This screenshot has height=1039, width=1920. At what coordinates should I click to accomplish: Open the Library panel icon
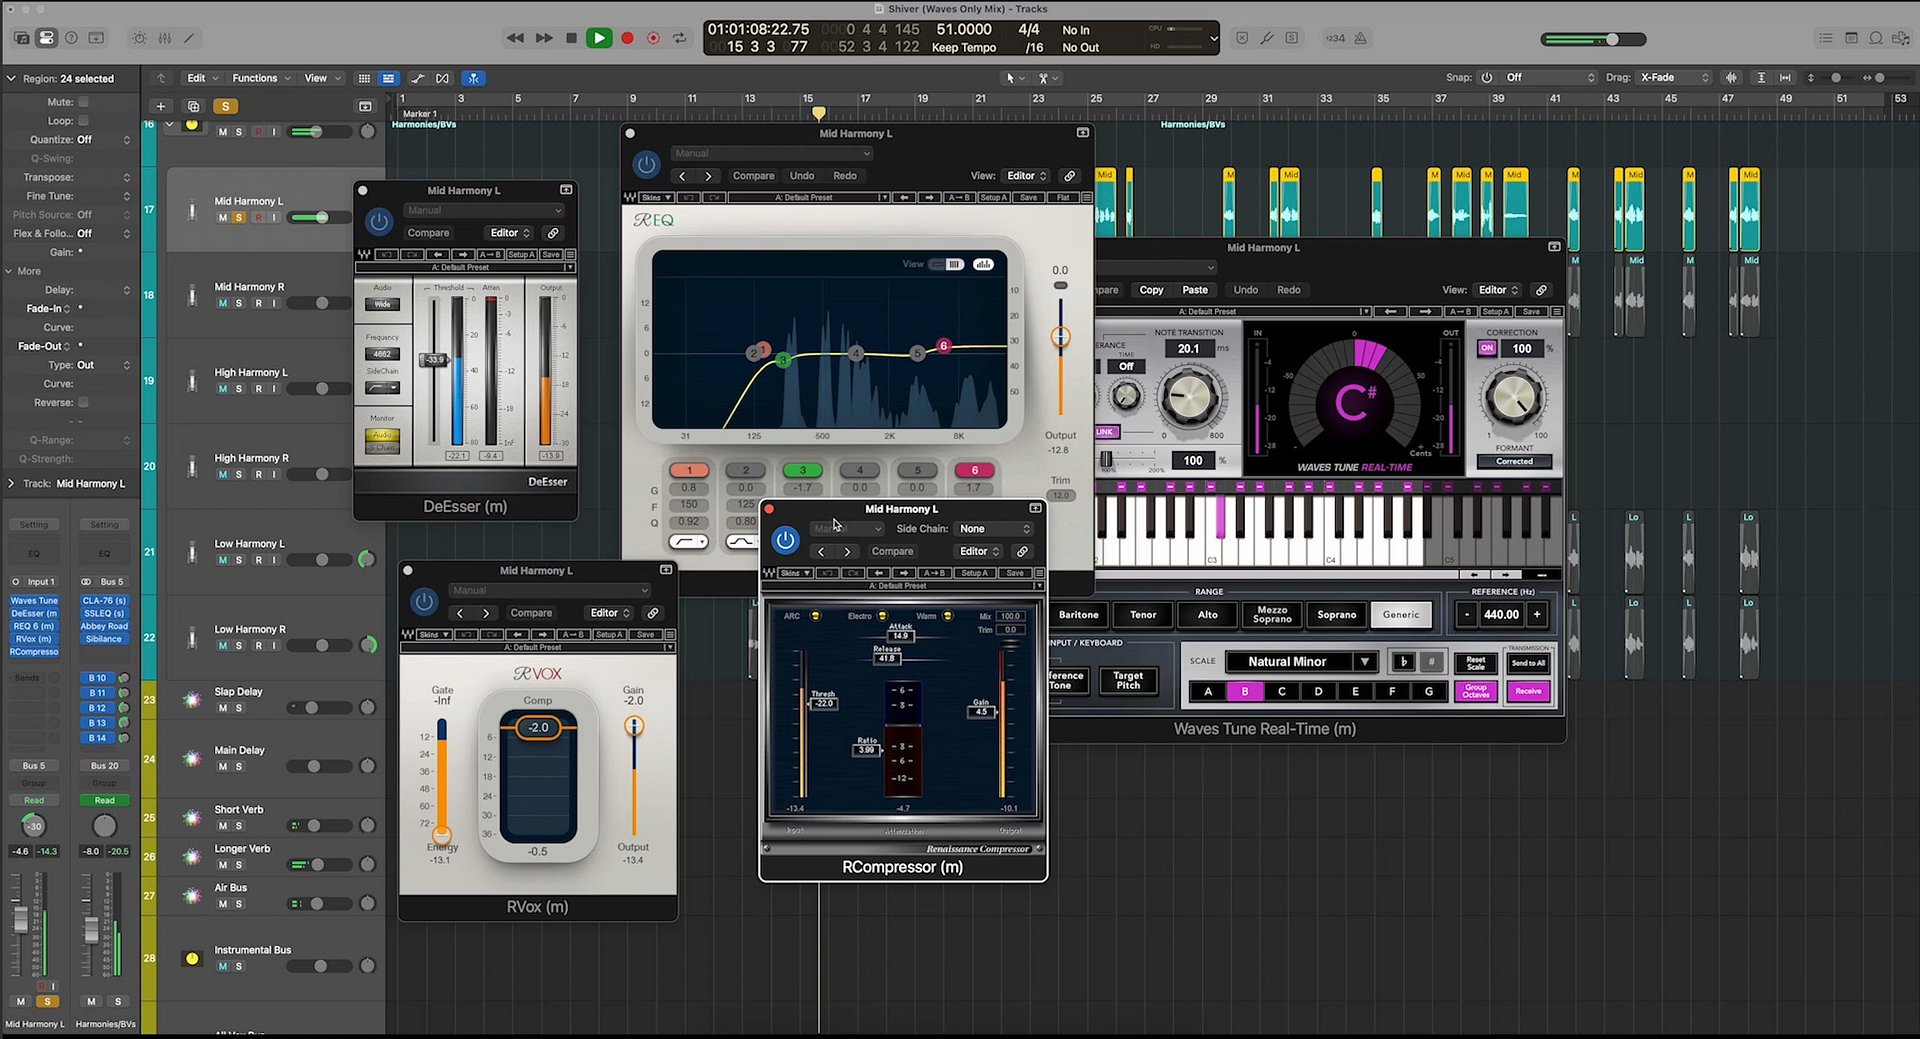(21, 38)
